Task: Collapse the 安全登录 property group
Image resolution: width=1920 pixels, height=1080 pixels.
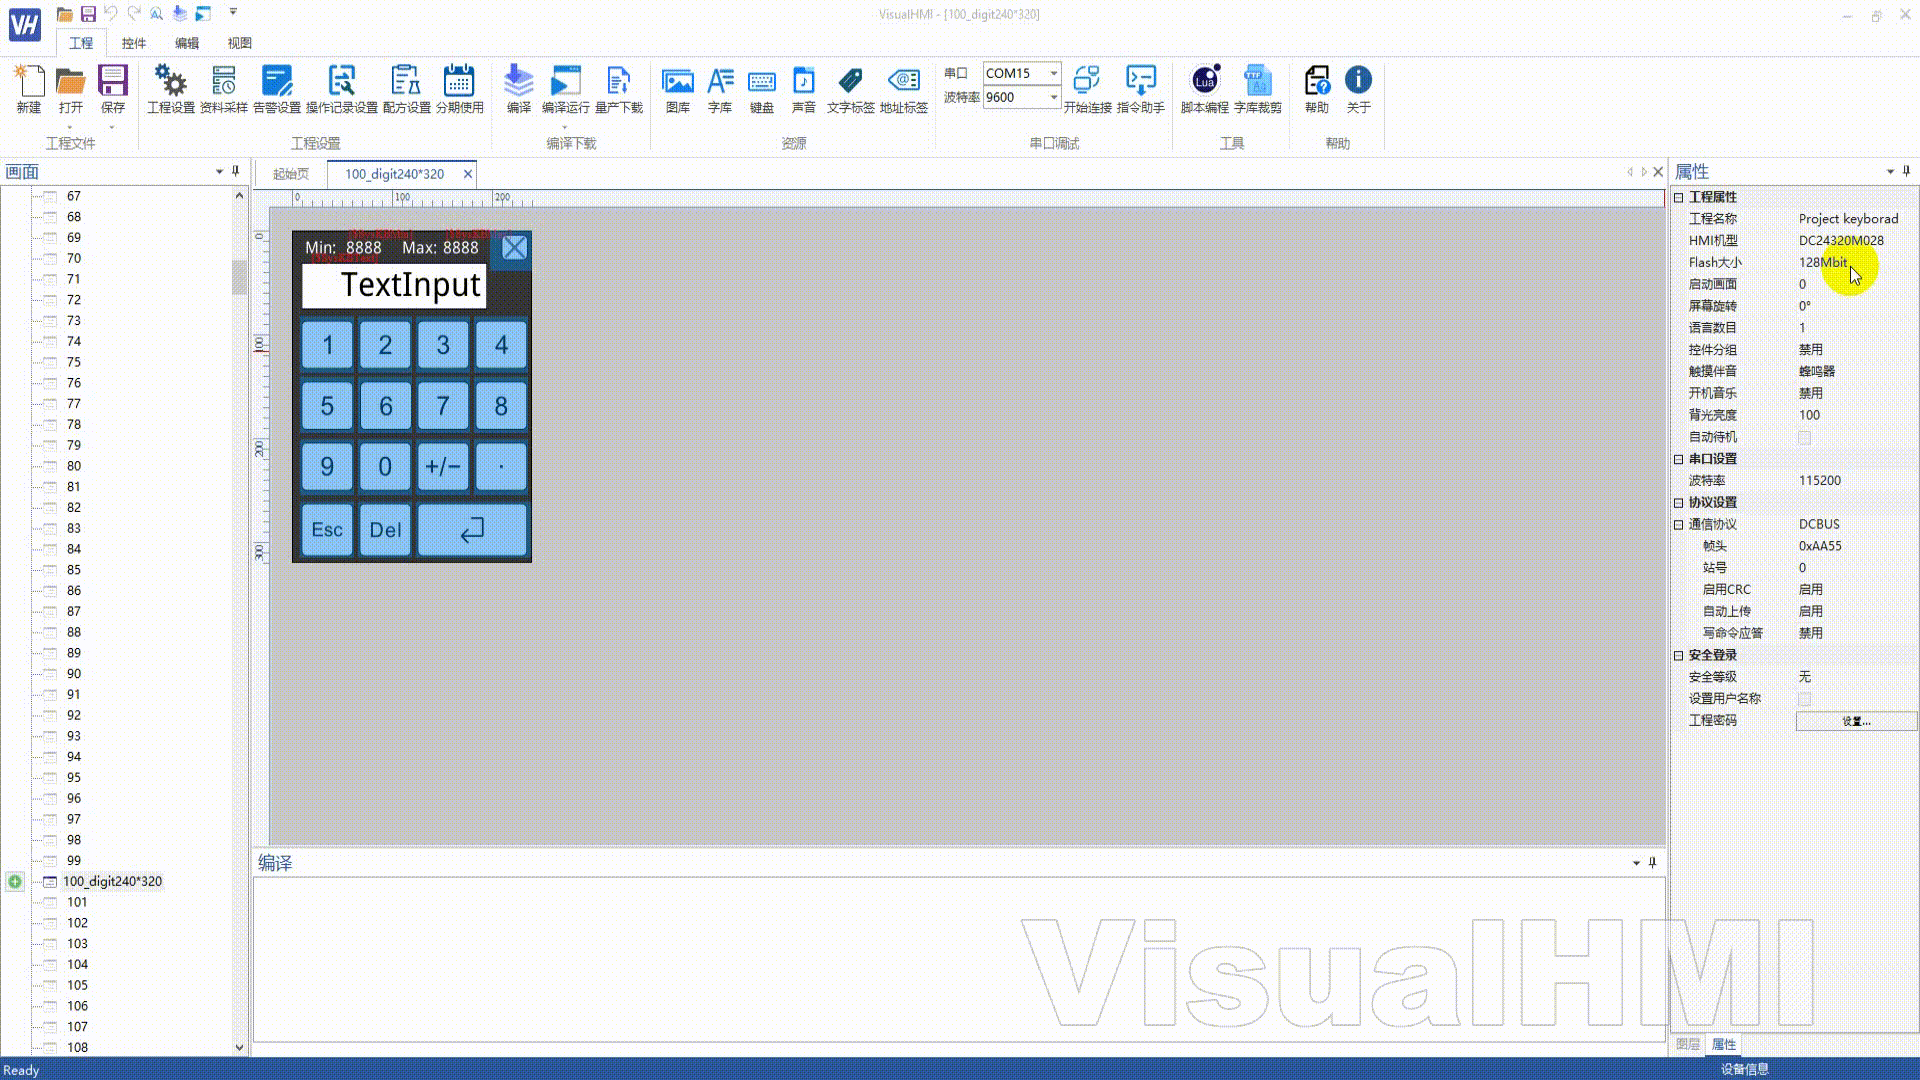Action: click(x=1679, y=656)
